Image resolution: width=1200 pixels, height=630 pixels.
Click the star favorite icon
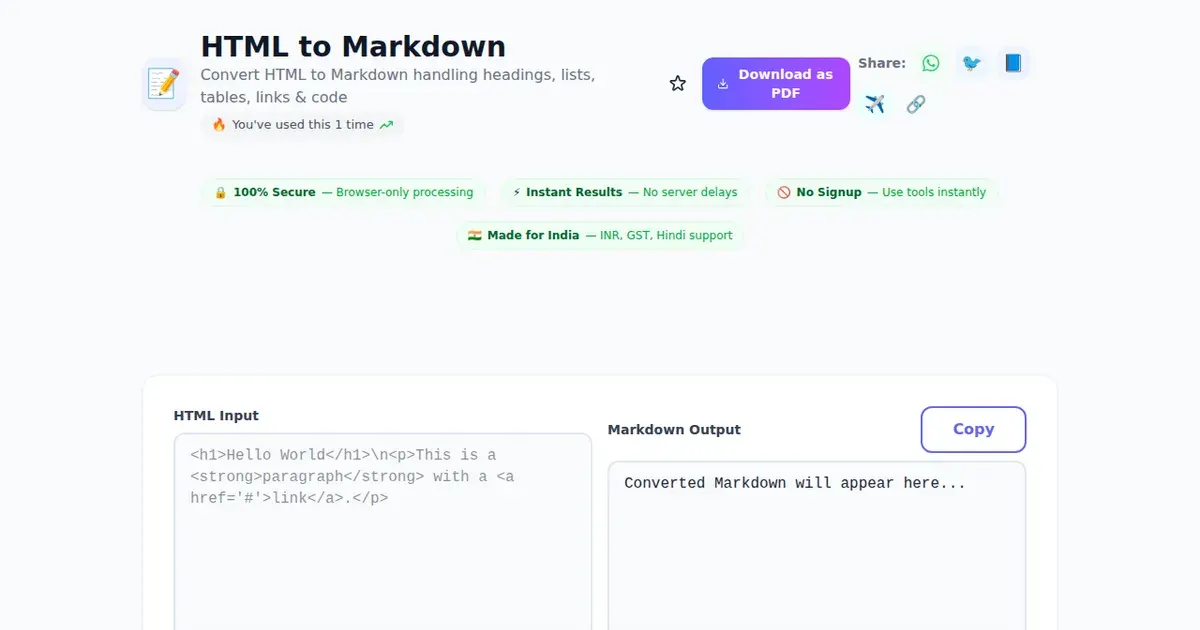click(678, 84)
